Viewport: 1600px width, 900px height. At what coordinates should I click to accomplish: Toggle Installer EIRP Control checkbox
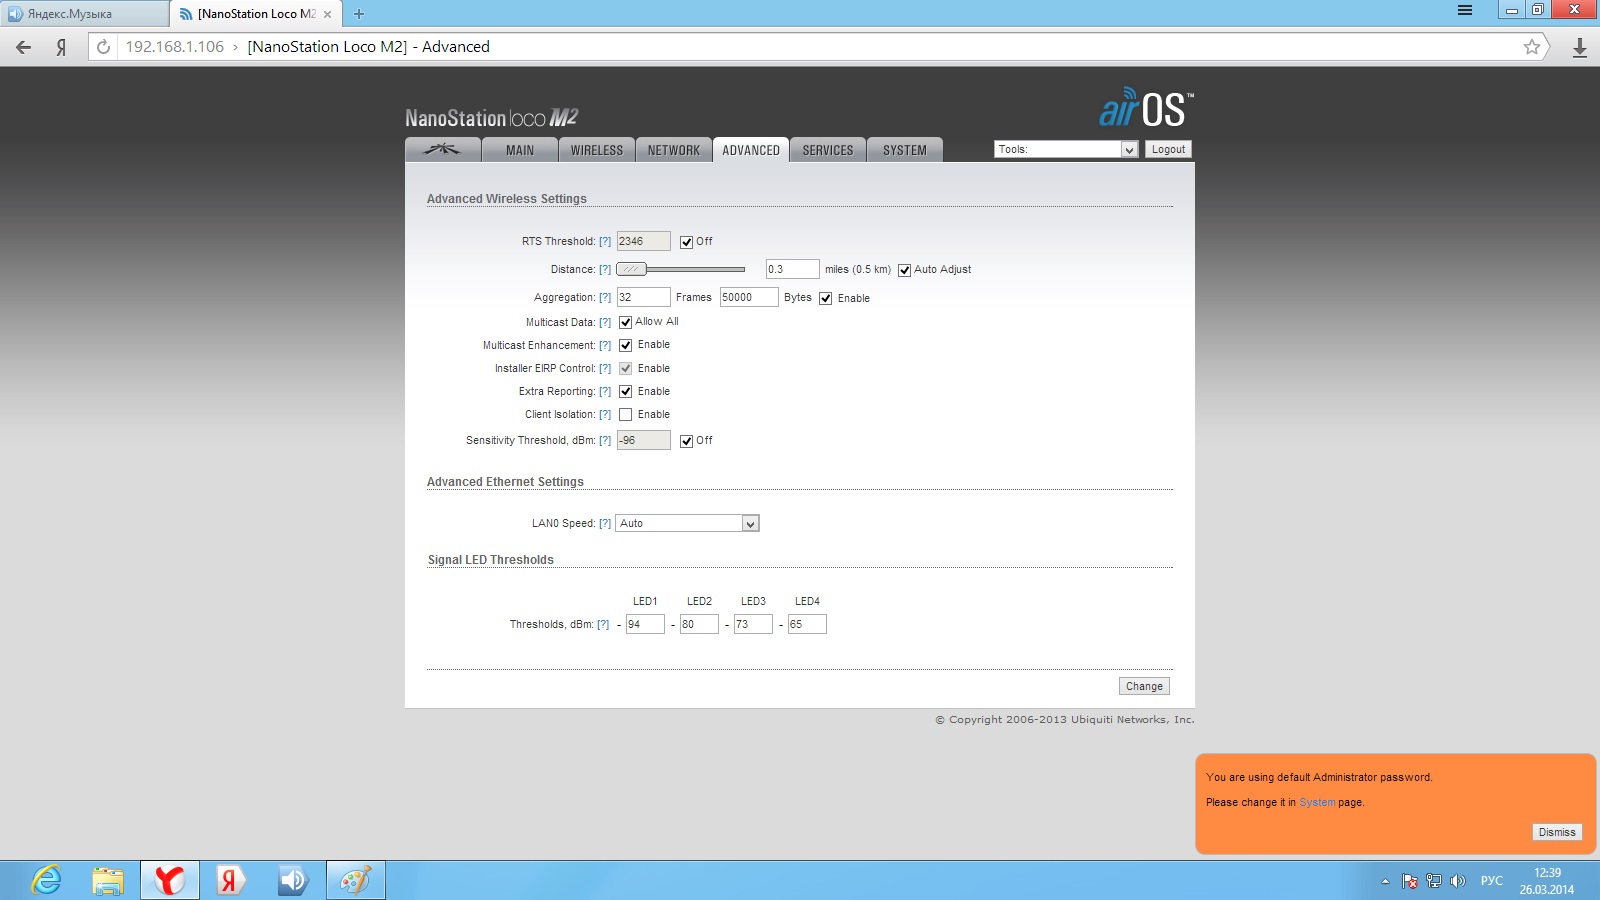tap(625, 368)
